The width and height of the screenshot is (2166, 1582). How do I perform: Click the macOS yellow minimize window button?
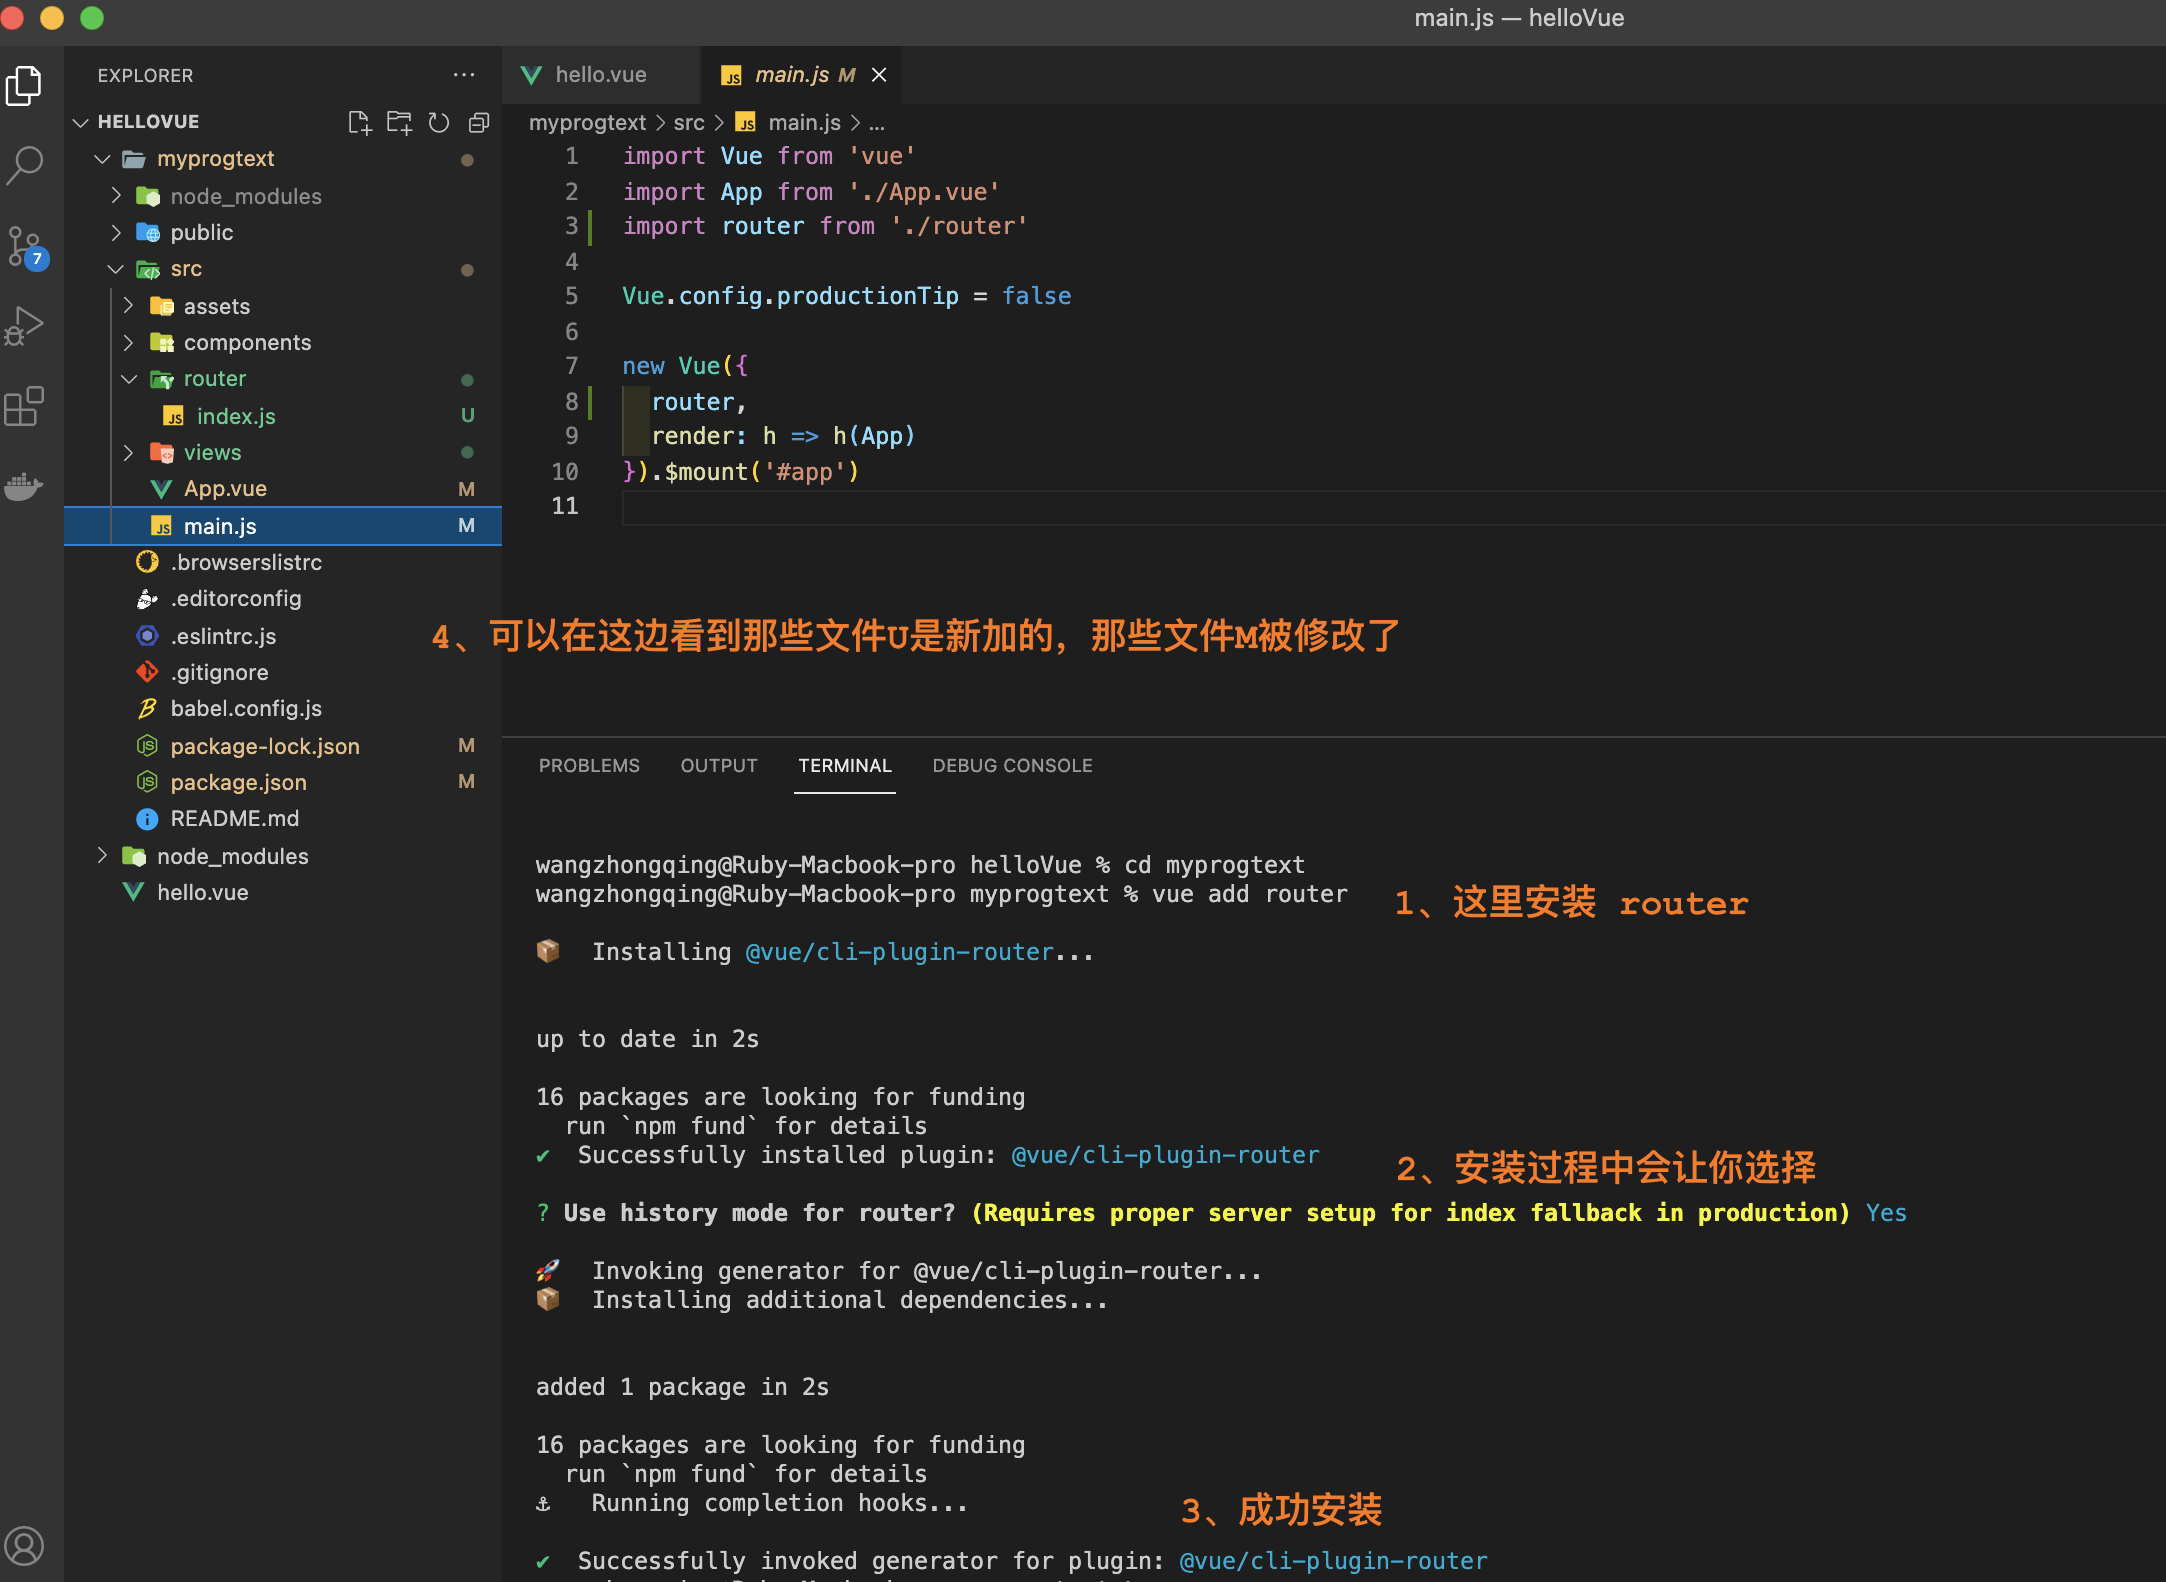(x=52, y=18)
